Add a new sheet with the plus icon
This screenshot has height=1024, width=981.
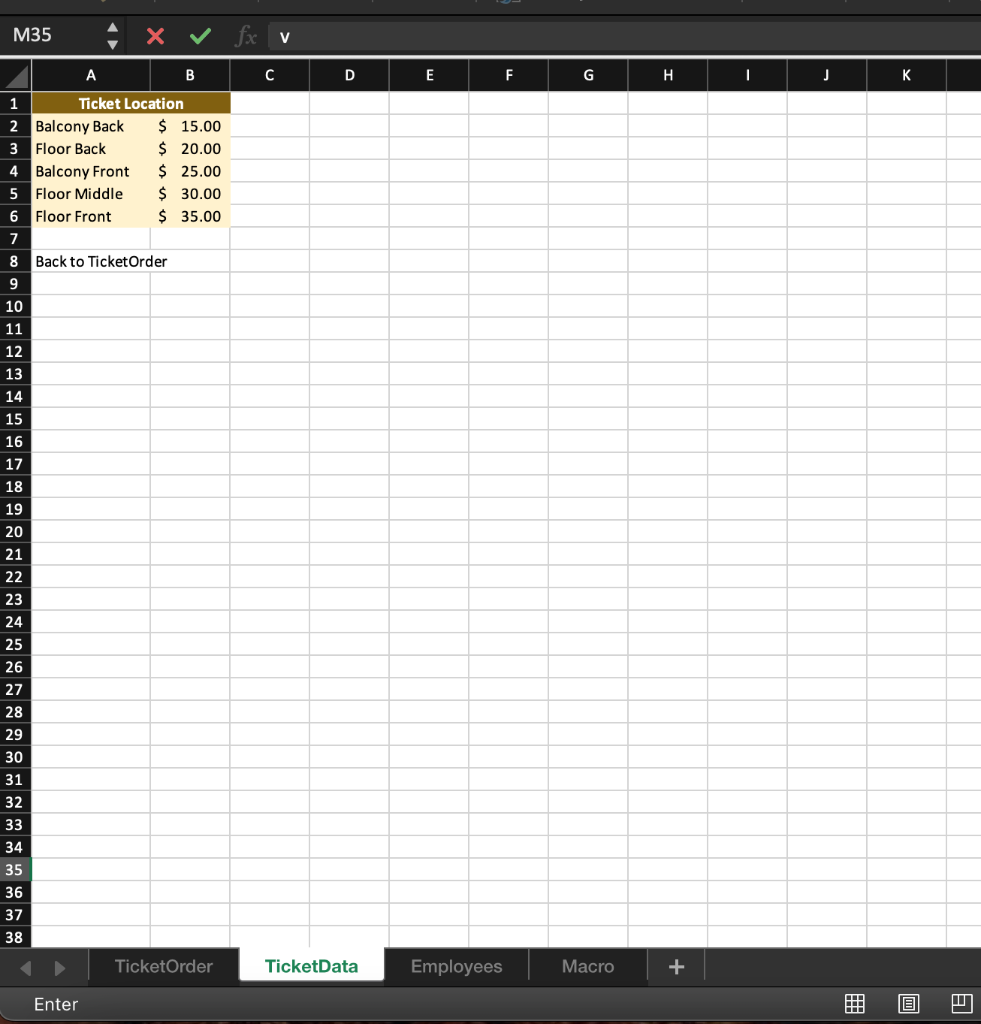point(675,966)
